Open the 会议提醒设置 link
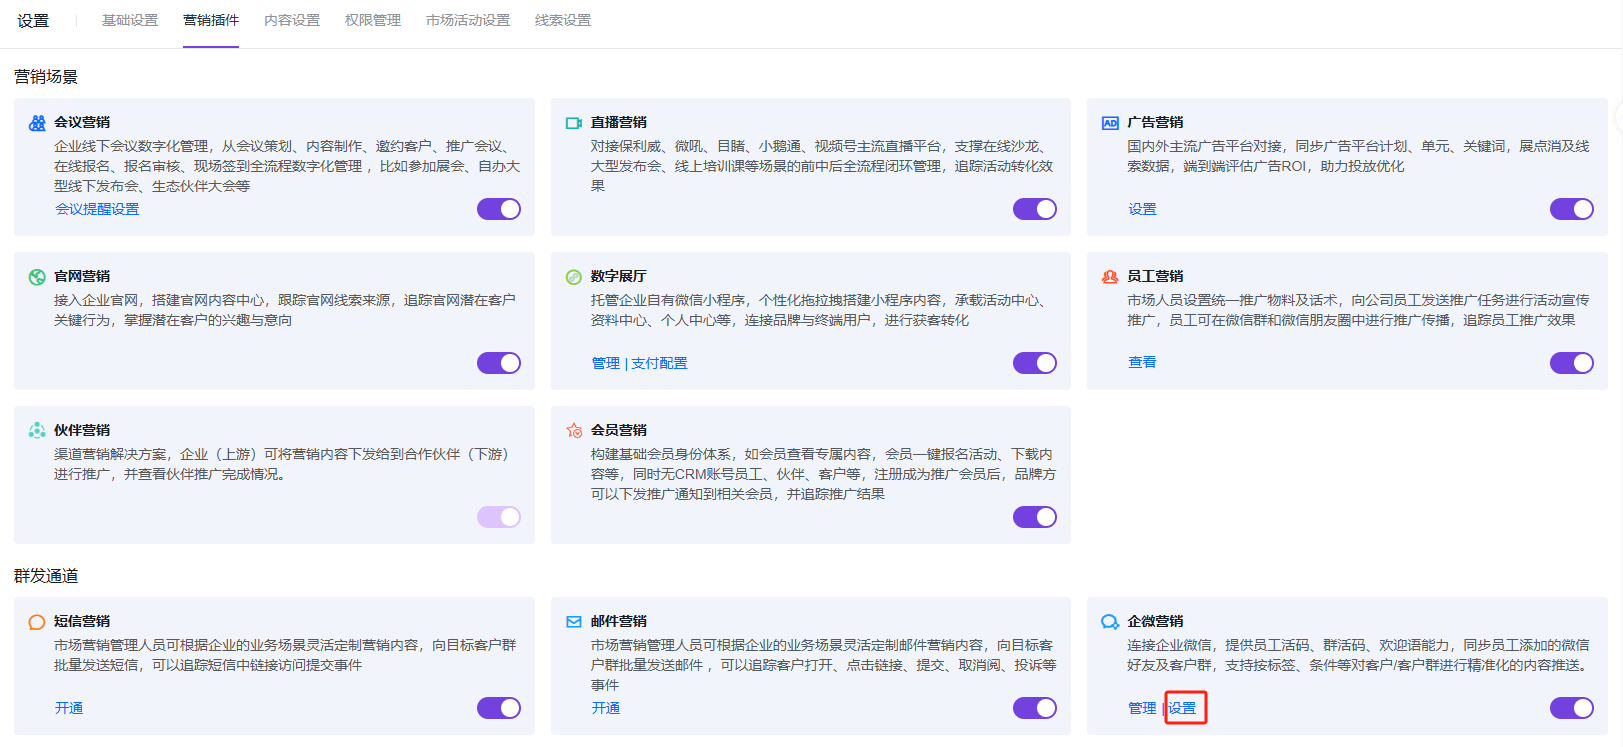 (x=97, y=209)
